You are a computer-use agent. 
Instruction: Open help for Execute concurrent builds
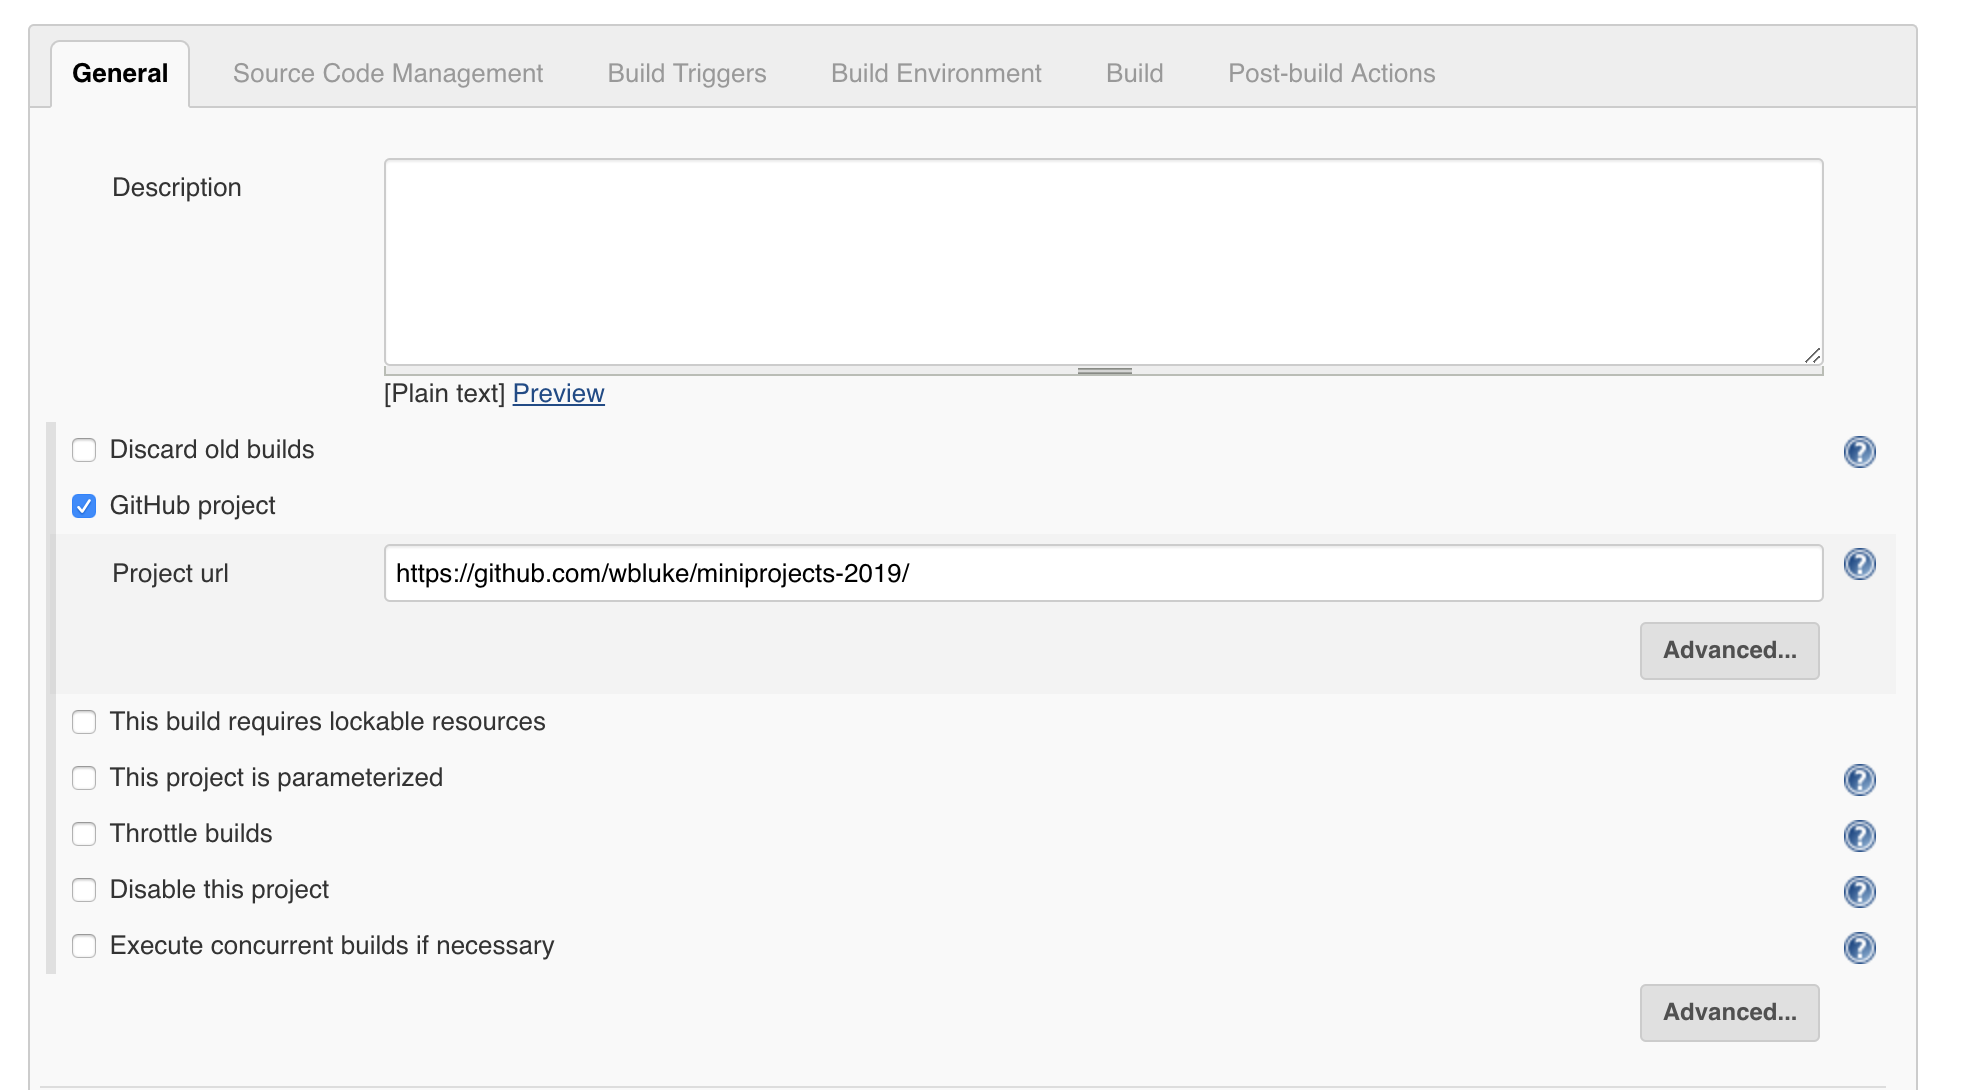point(1859,948)
